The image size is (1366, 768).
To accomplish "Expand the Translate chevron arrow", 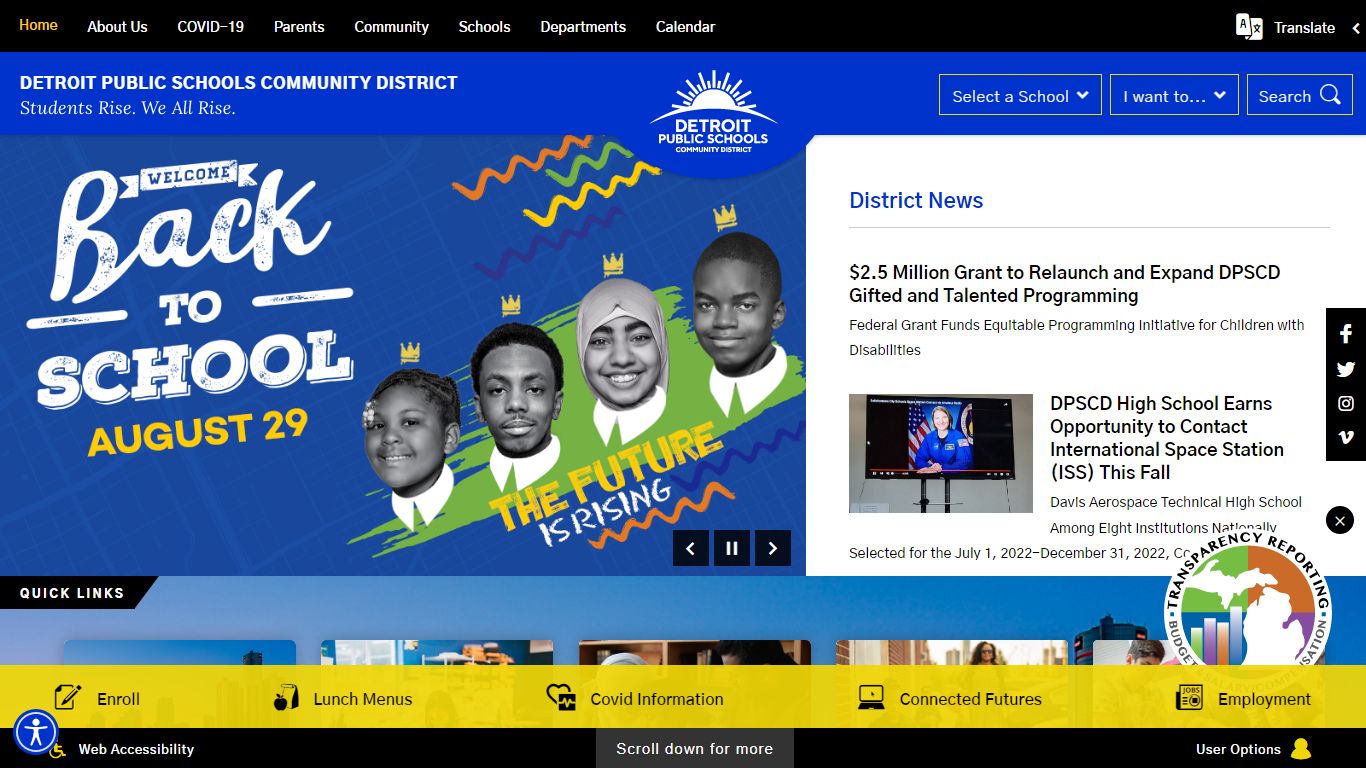I will coord(1357,28).
